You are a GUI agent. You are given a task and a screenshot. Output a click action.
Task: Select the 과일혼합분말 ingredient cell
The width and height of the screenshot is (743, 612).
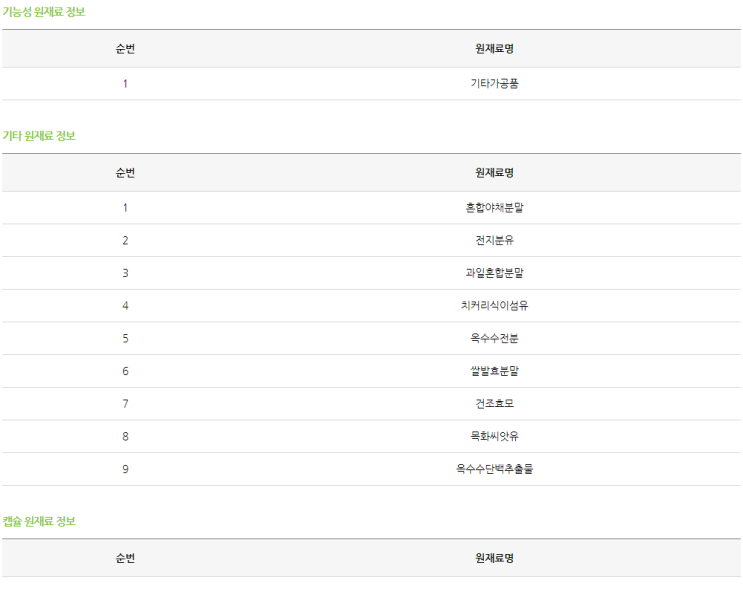494,273
